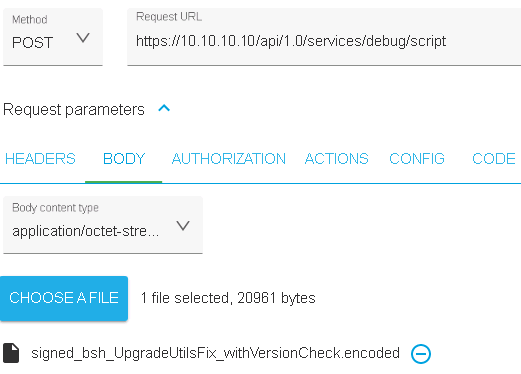
Task: Click the CHOOSE A FILE button
Action: (x=64, y=298)
